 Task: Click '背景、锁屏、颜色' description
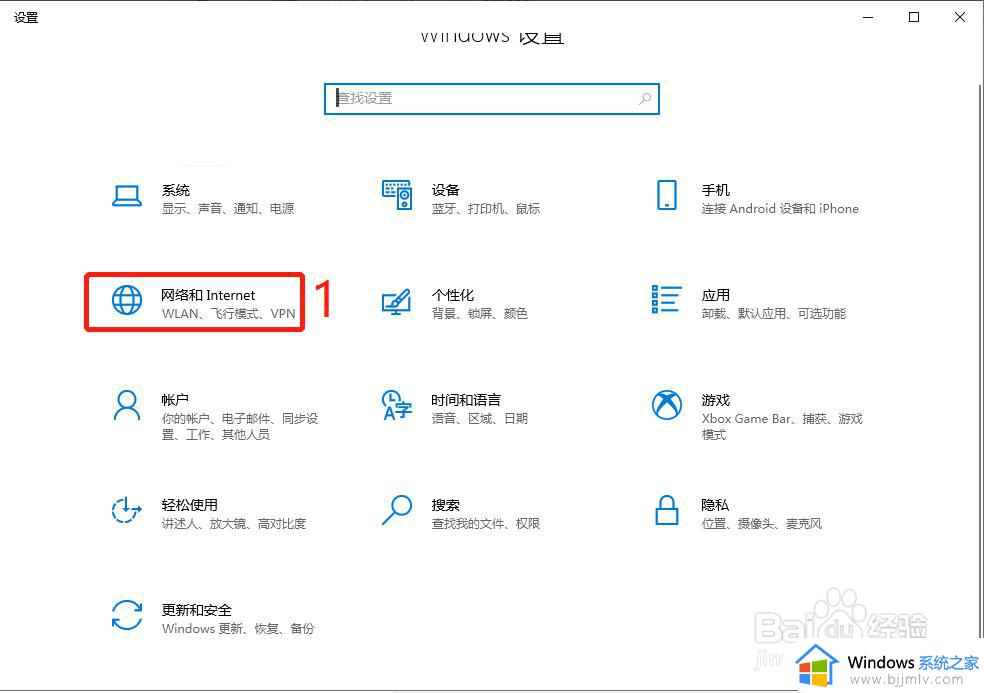pyautogui.click(x=479, y=314)
